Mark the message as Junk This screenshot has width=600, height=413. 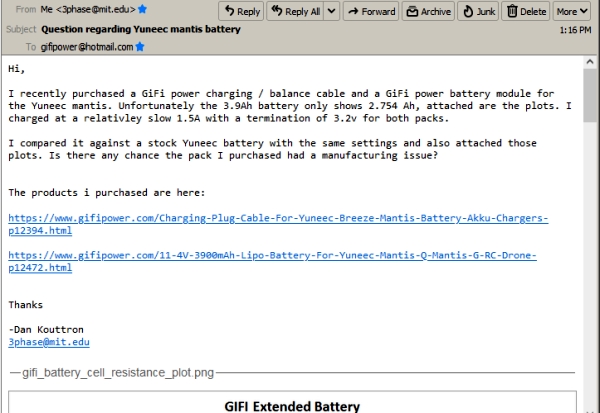478,11
